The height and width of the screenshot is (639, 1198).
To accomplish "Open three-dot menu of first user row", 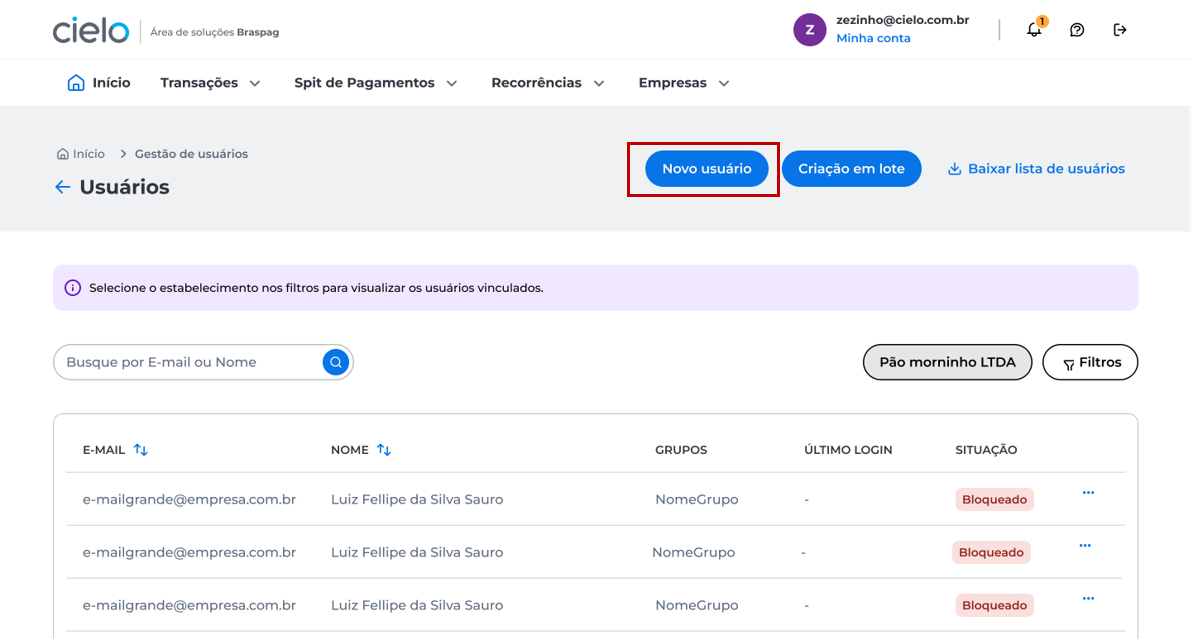I will (x=1088, y=493).
